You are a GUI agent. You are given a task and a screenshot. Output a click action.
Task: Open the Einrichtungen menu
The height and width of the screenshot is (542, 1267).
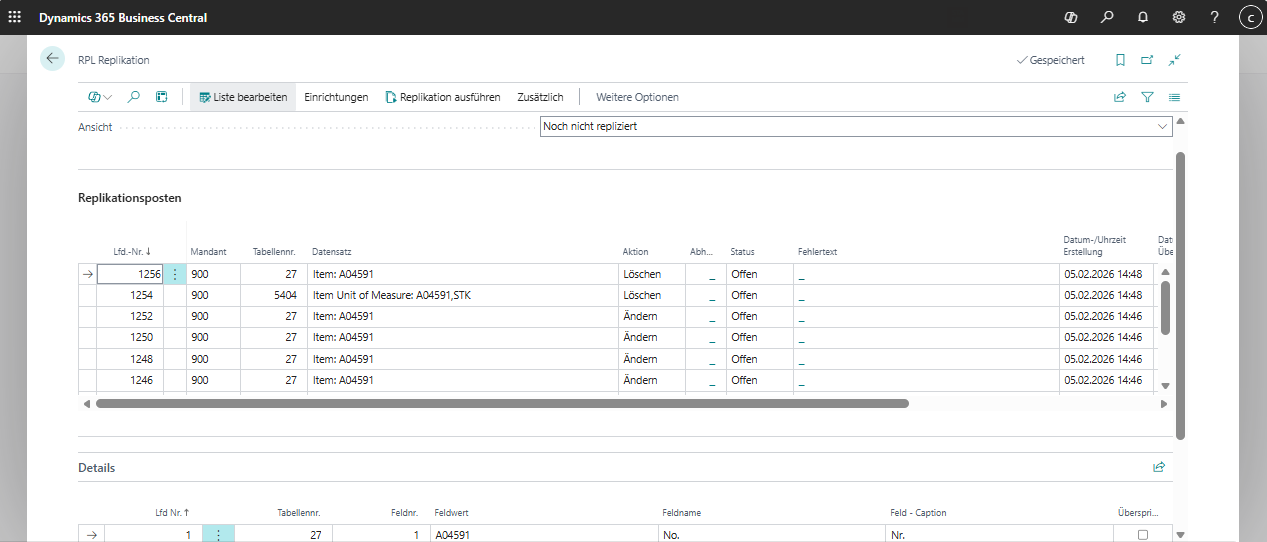click(x=336, y=97)
